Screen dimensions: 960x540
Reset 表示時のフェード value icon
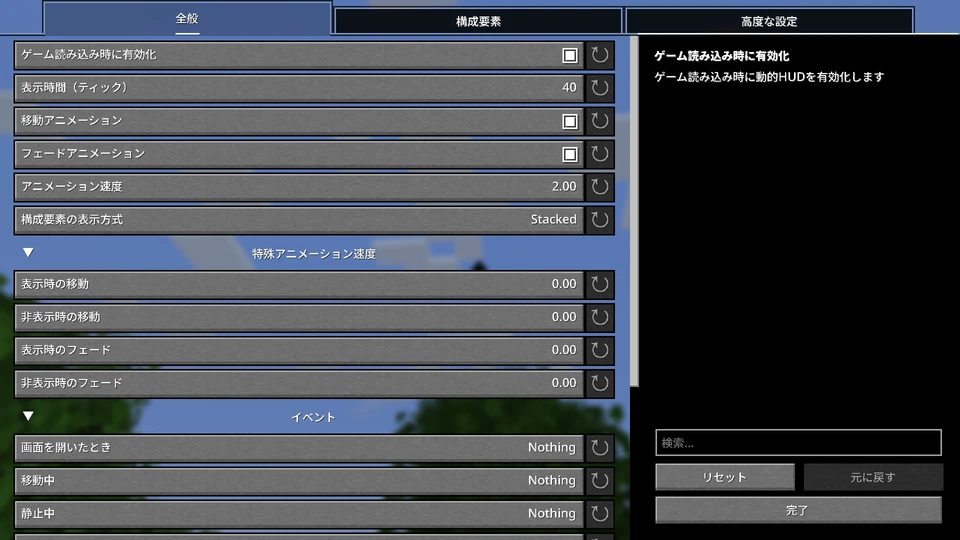click(599, 350)
